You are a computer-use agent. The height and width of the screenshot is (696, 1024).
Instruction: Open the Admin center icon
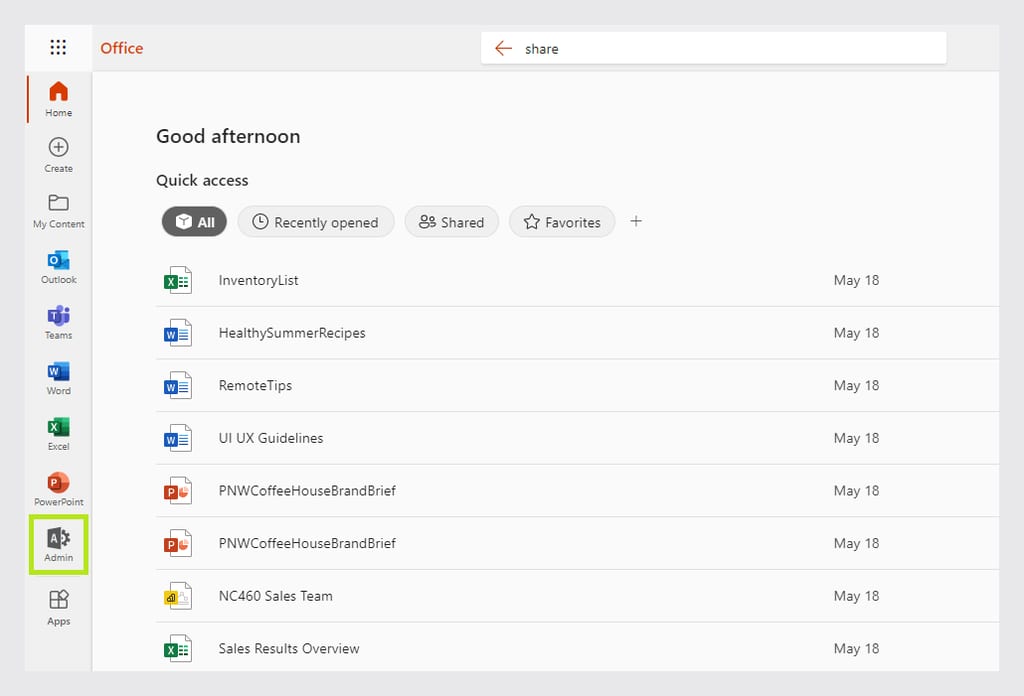[58, 545]
